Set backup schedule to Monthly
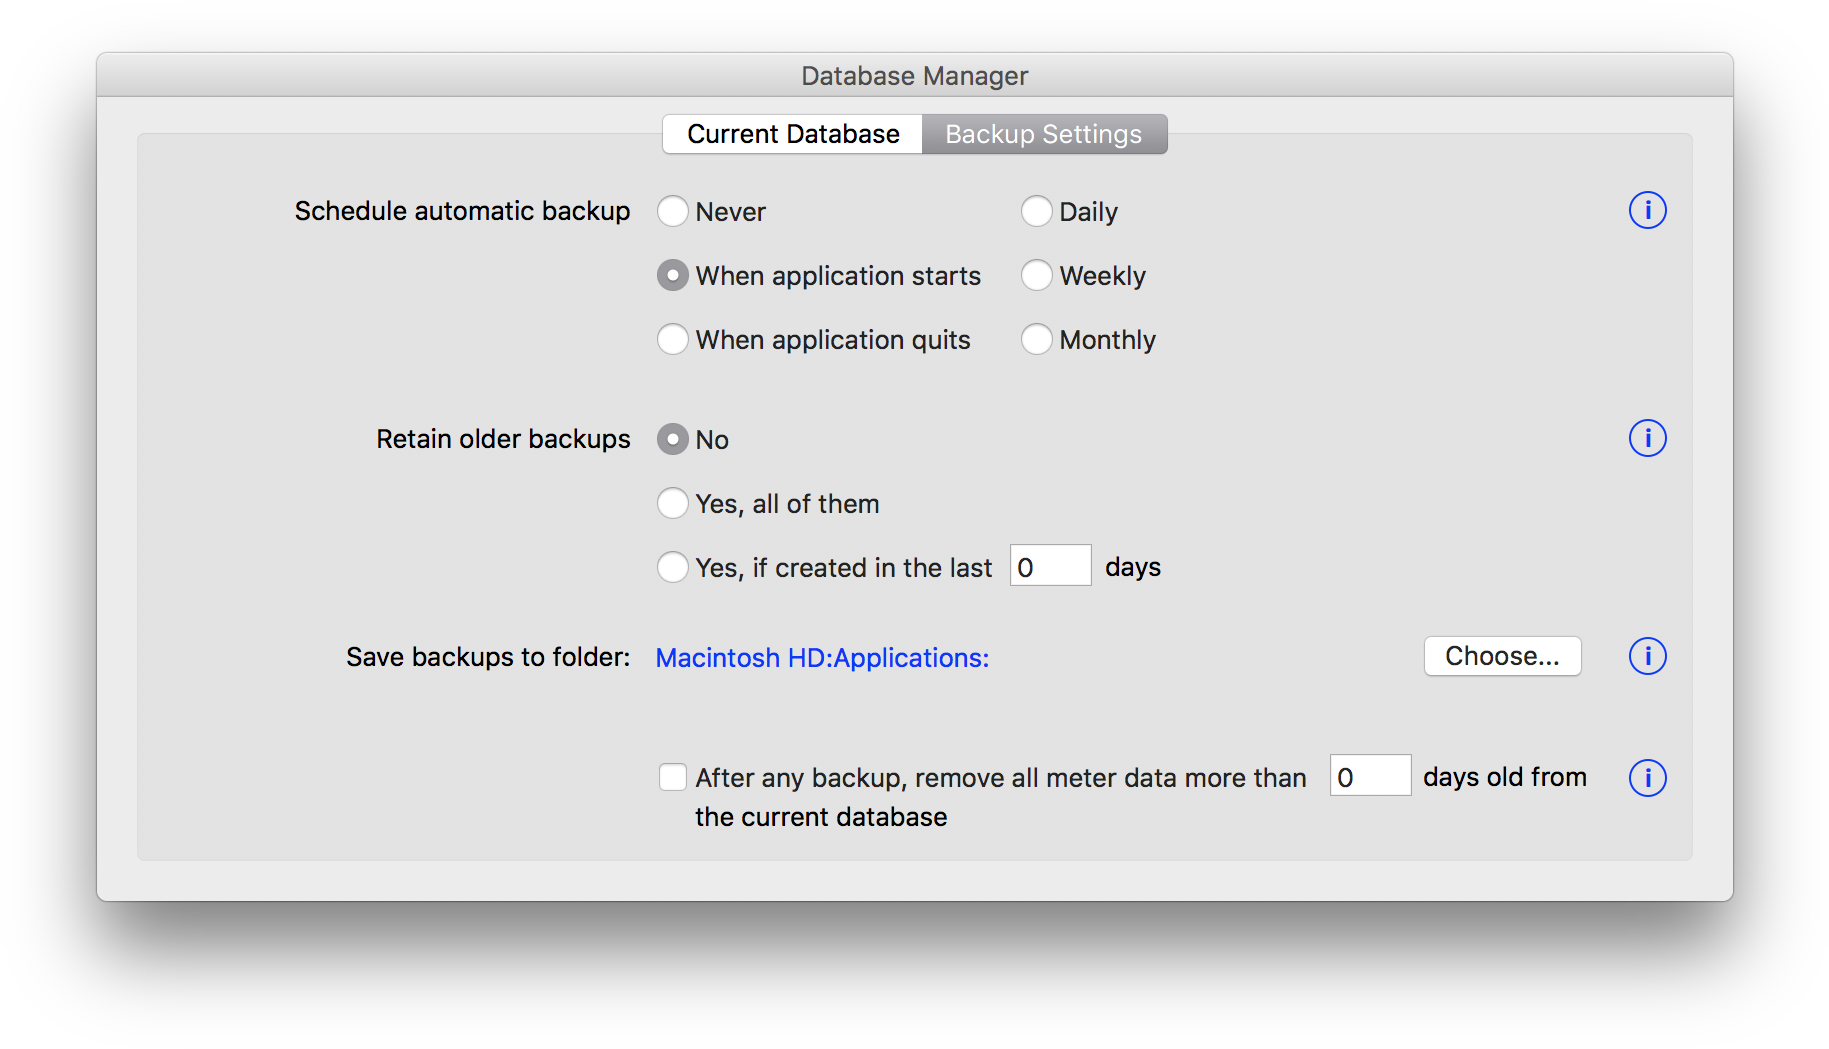The width and height of the screenshot is (1829, 1049). click(x=1037, y=340)
